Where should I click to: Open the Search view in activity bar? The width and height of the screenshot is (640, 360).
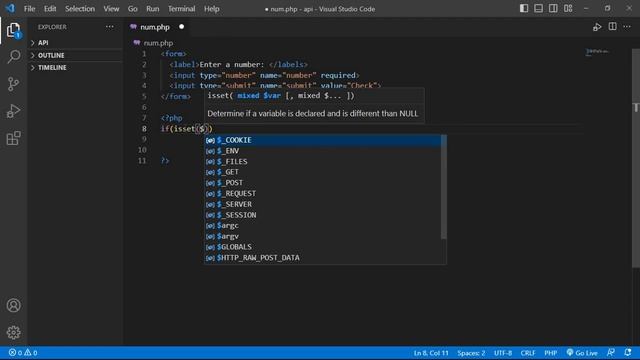point(13,57)
